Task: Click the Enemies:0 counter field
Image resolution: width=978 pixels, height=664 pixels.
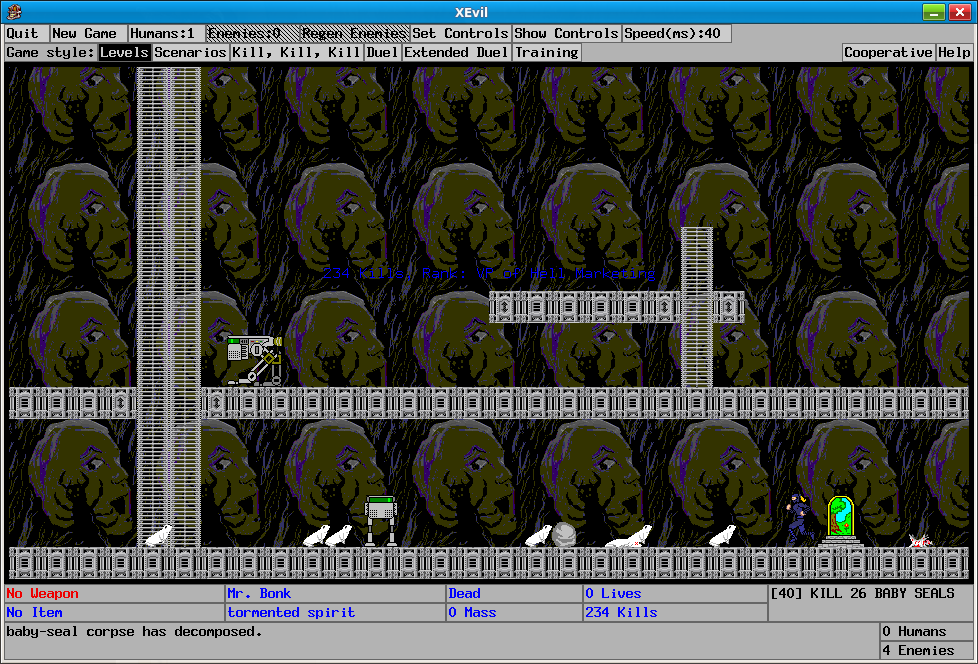Action: [x=253, y=34]
